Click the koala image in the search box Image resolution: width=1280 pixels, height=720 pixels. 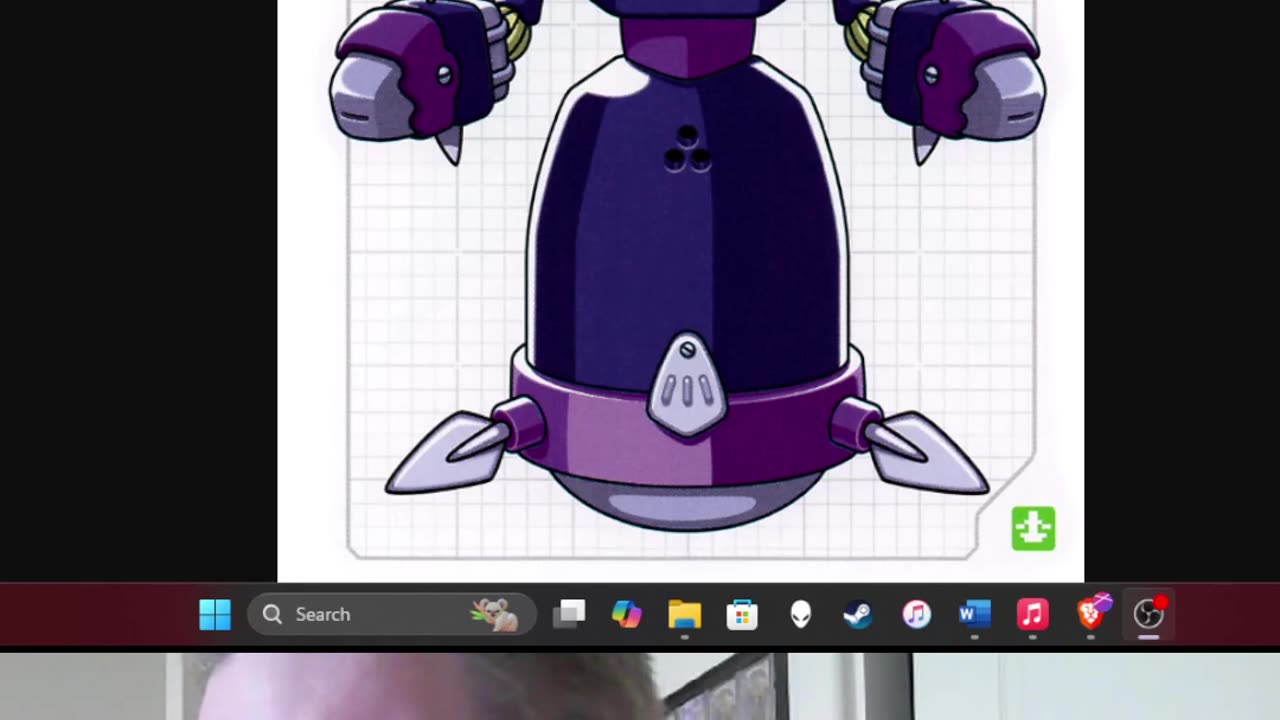click(496, 614)
